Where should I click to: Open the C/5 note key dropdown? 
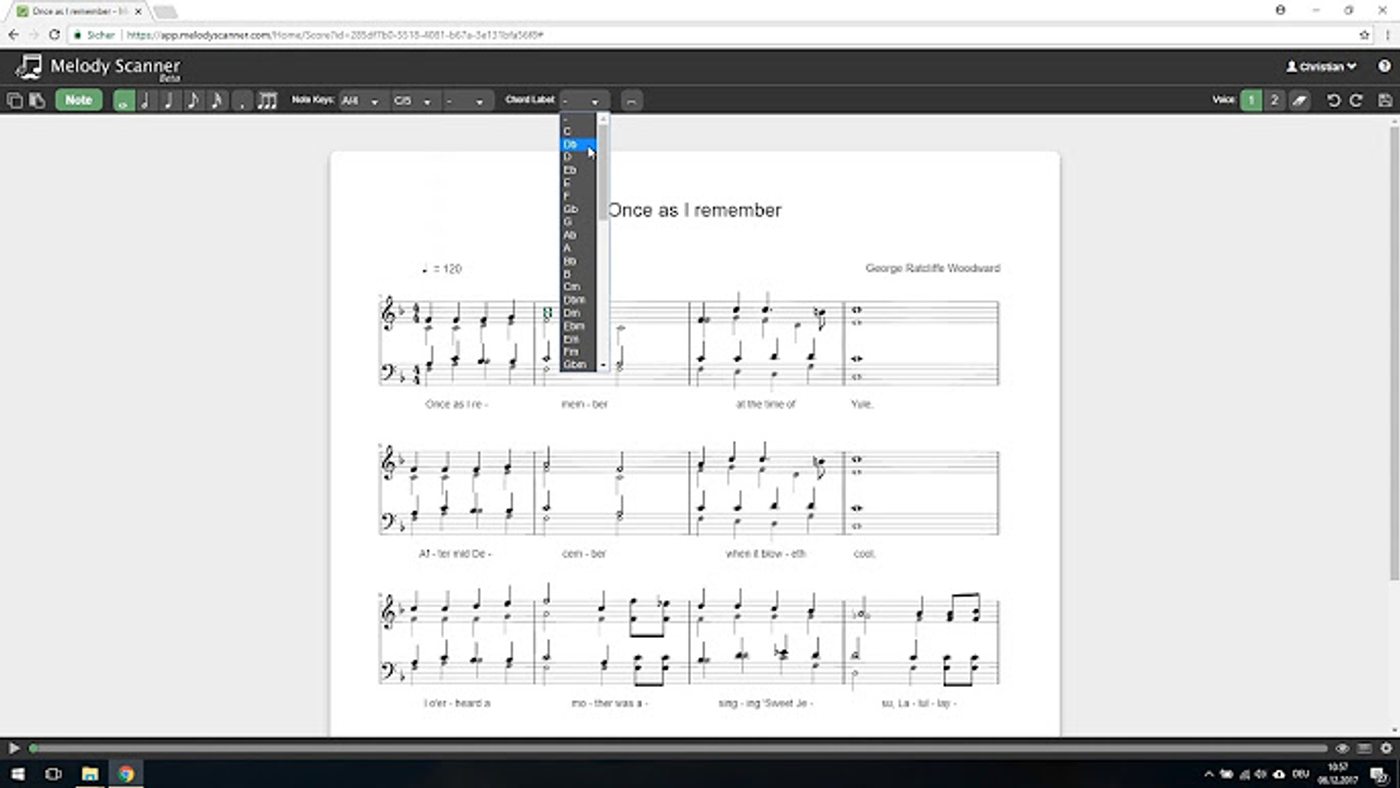(415, 101)
